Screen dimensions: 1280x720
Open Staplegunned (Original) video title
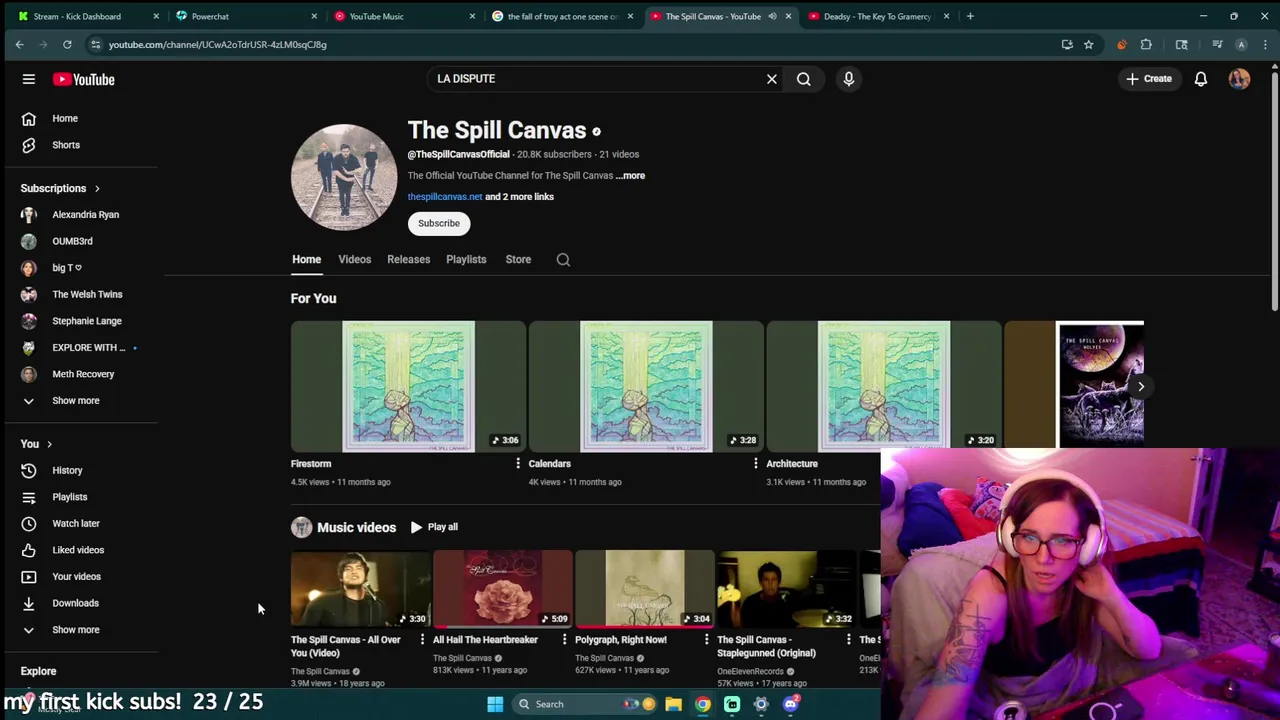pyautogui.click(x=767, y=646)
